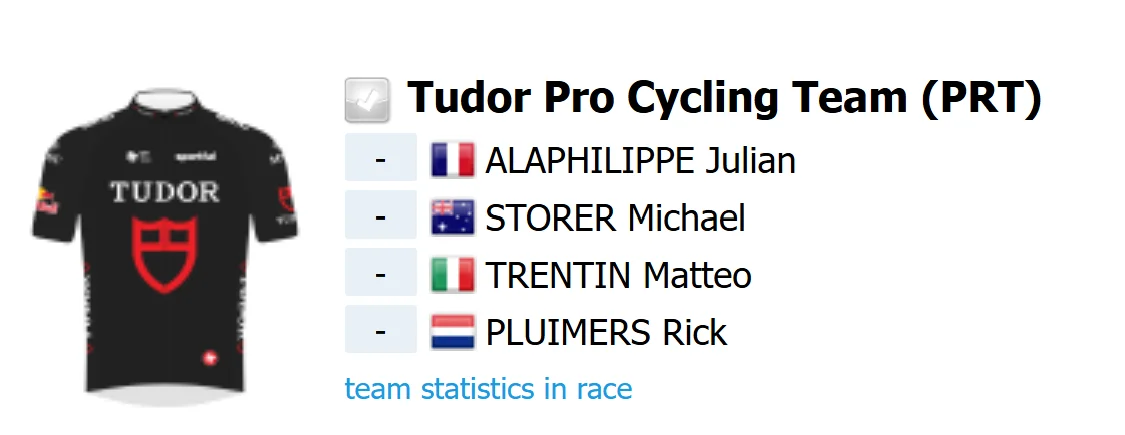Click the TUDOR wordmark on the jersey

coord(164,192)
